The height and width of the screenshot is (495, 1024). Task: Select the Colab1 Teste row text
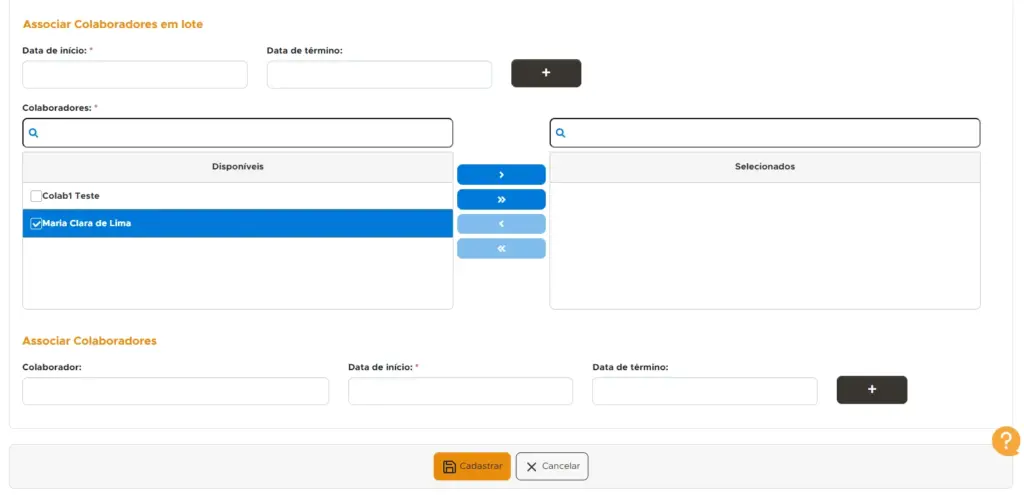[x=71, y=196]
